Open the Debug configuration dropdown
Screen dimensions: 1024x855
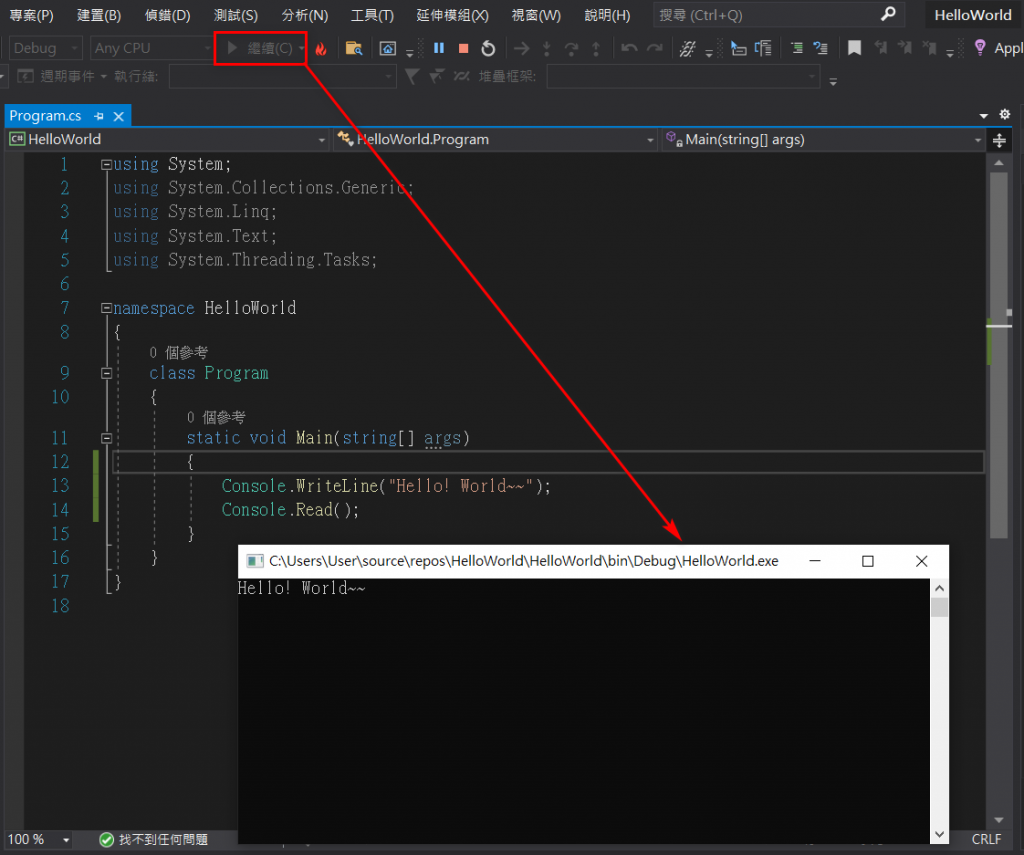click(x=46, y=48)
